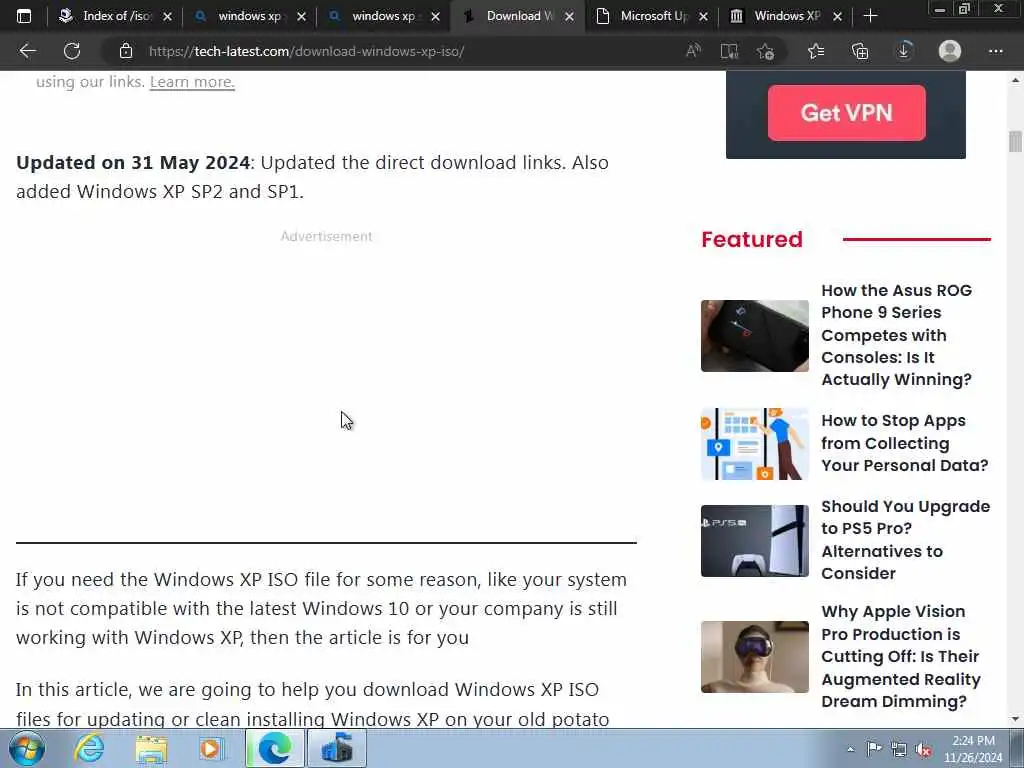Launch Internet Explorer from taskbar
This screenshot has width=1024, height=768.
[x=89, y=748]
